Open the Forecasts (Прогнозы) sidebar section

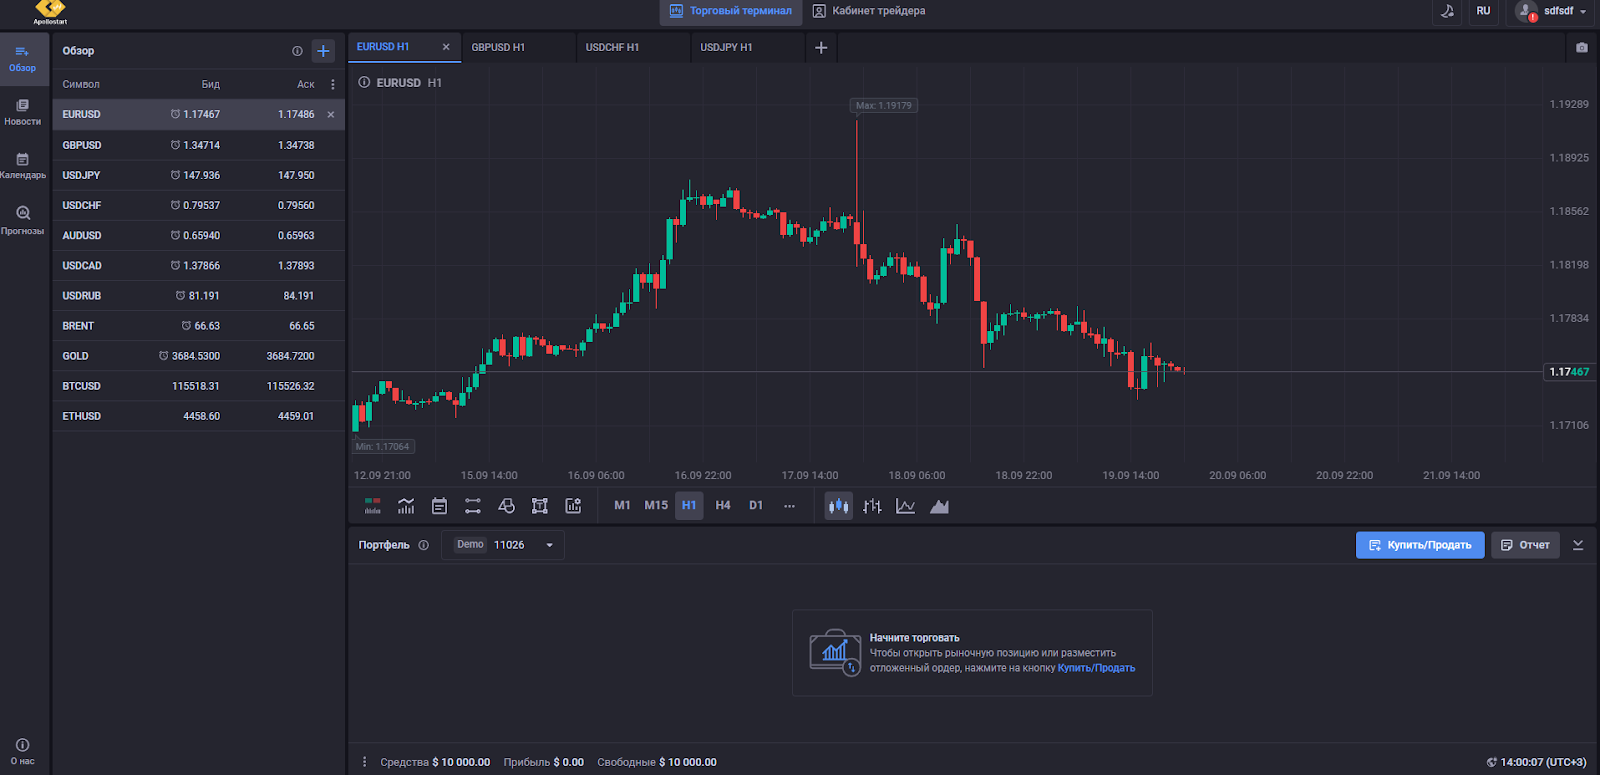(23, 219)
